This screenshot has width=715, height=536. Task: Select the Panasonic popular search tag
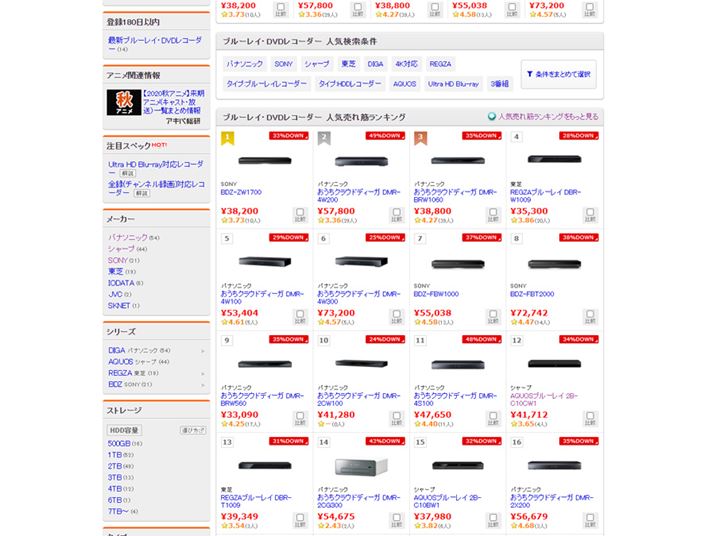(x=245, y=64)
